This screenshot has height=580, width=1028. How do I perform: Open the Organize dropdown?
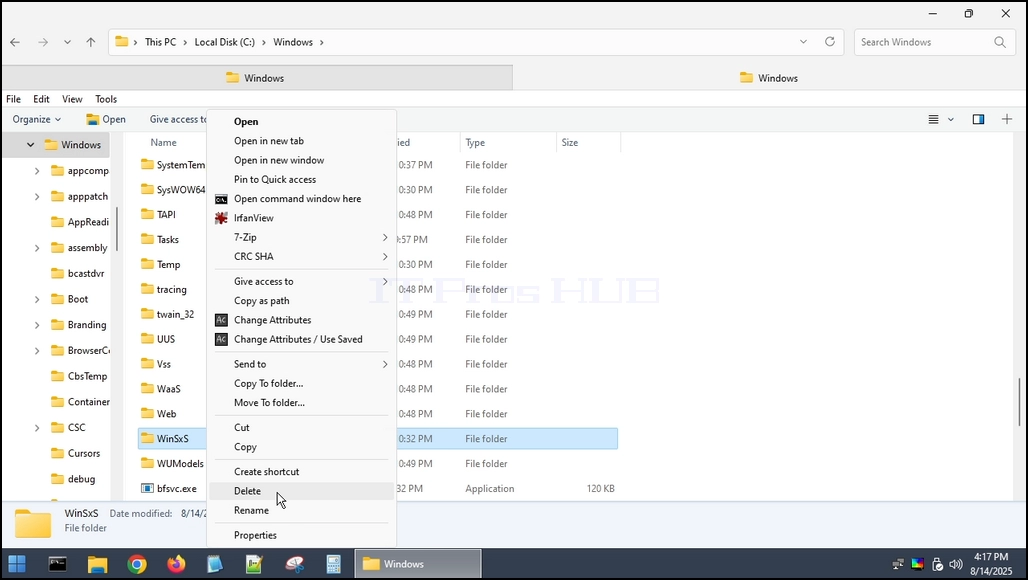tap(37, 119)
